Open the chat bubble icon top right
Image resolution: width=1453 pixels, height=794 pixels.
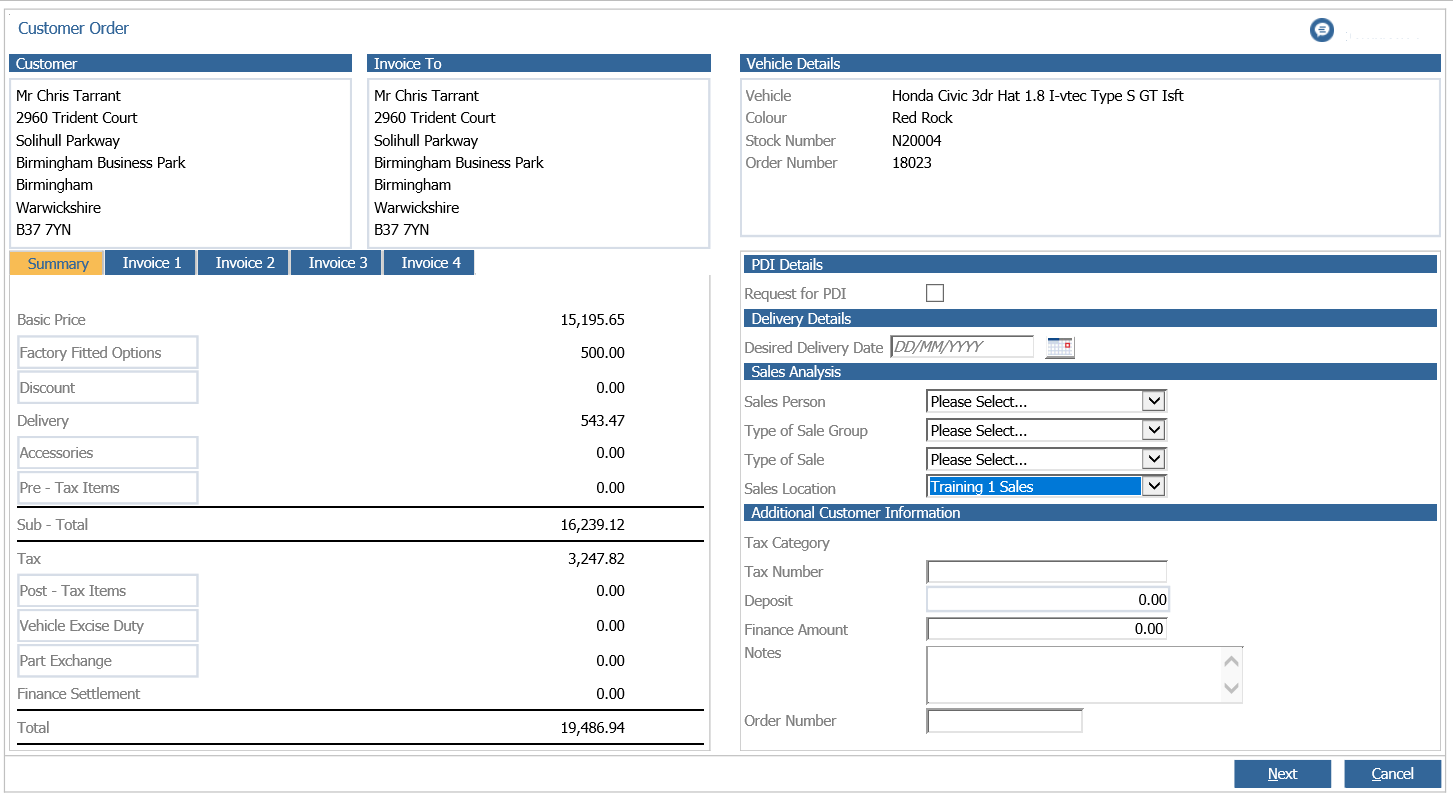[x=1322, y=30]
